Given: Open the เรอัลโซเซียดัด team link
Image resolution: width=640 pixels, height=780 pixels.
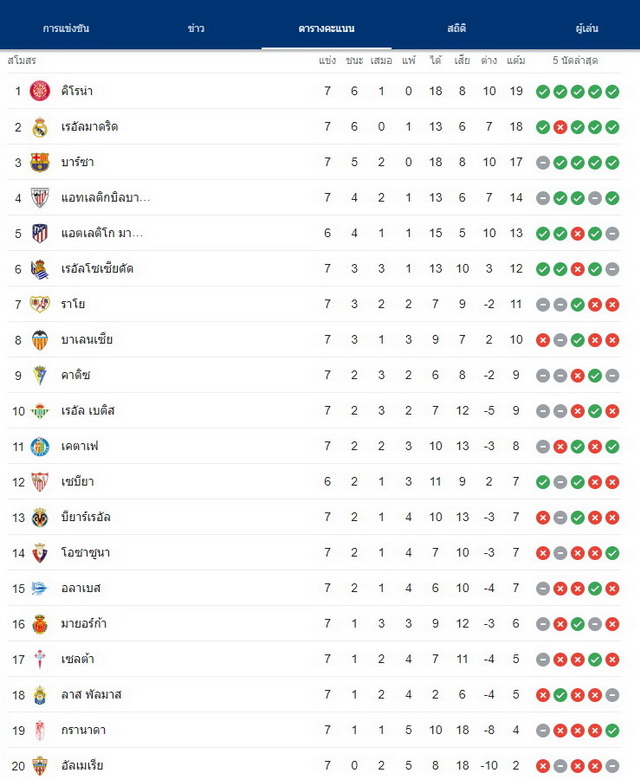Looking at the screenshot, I should pyautogui.click(x=97, y=269).
